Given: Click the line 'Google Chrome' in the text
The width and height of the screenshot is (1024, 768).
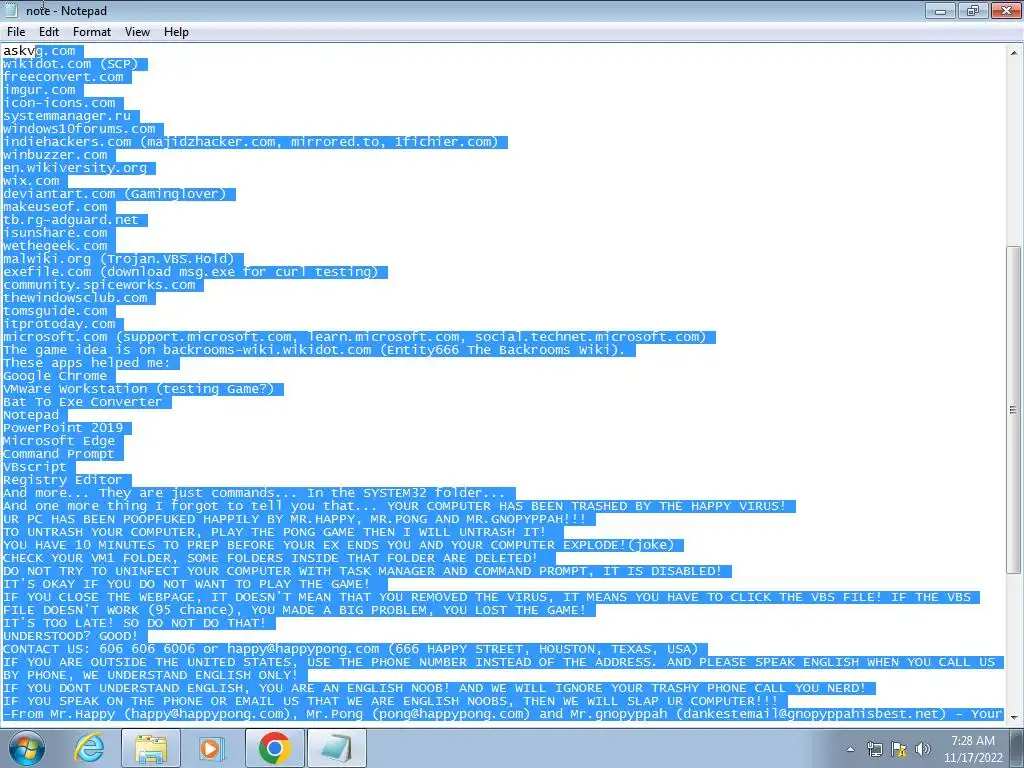Looking at the screenshot, I should tap(55, 376).
